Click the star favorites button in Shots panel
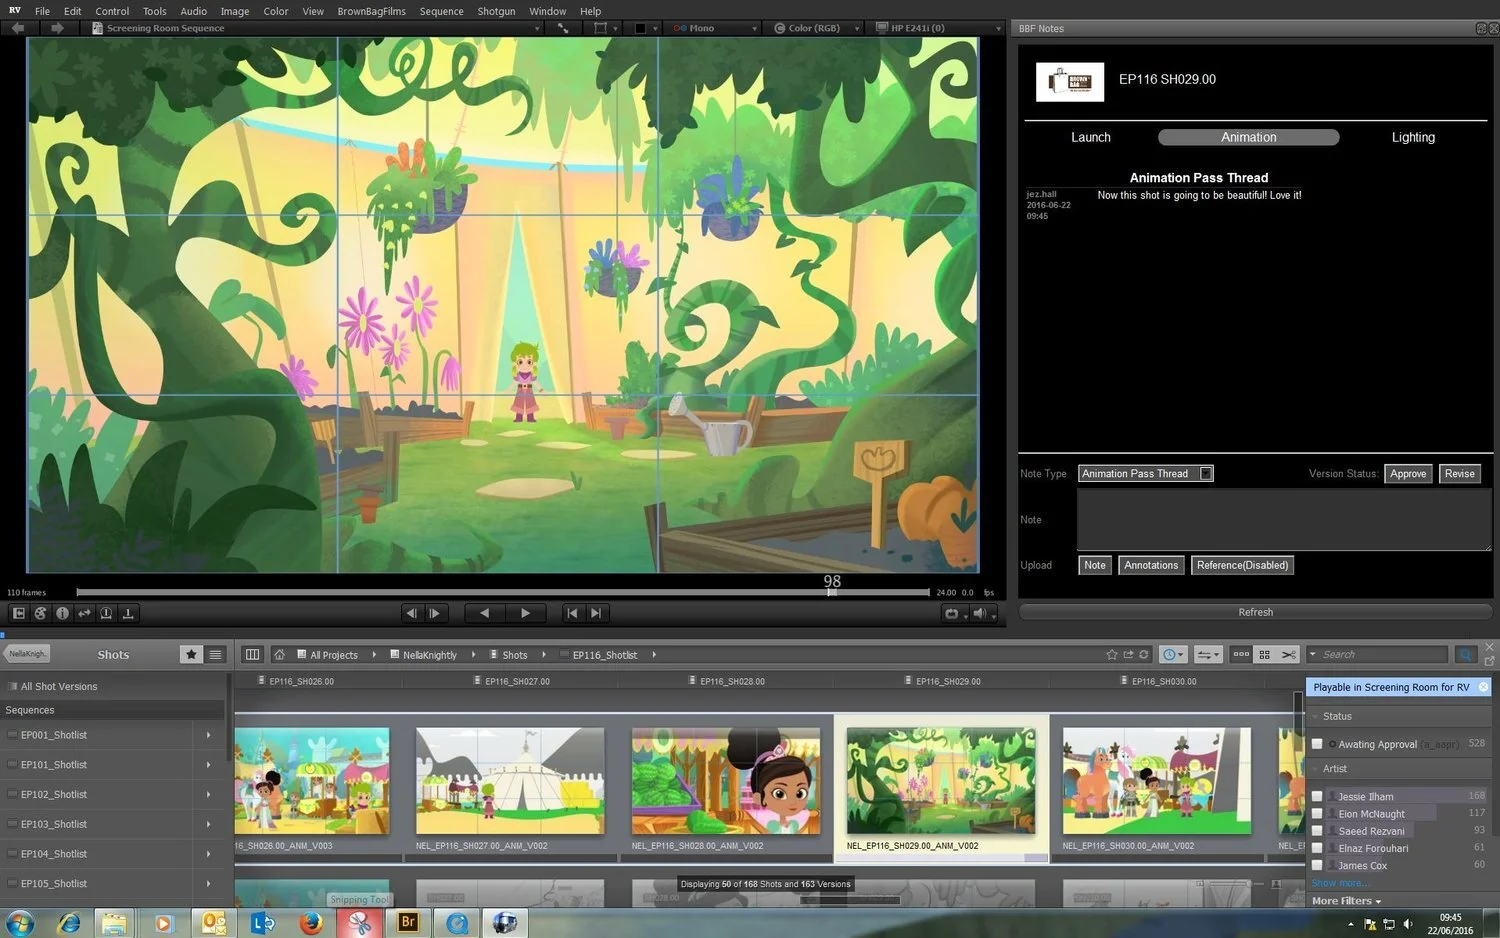The image size is (1500, 938). pos(191,654)
